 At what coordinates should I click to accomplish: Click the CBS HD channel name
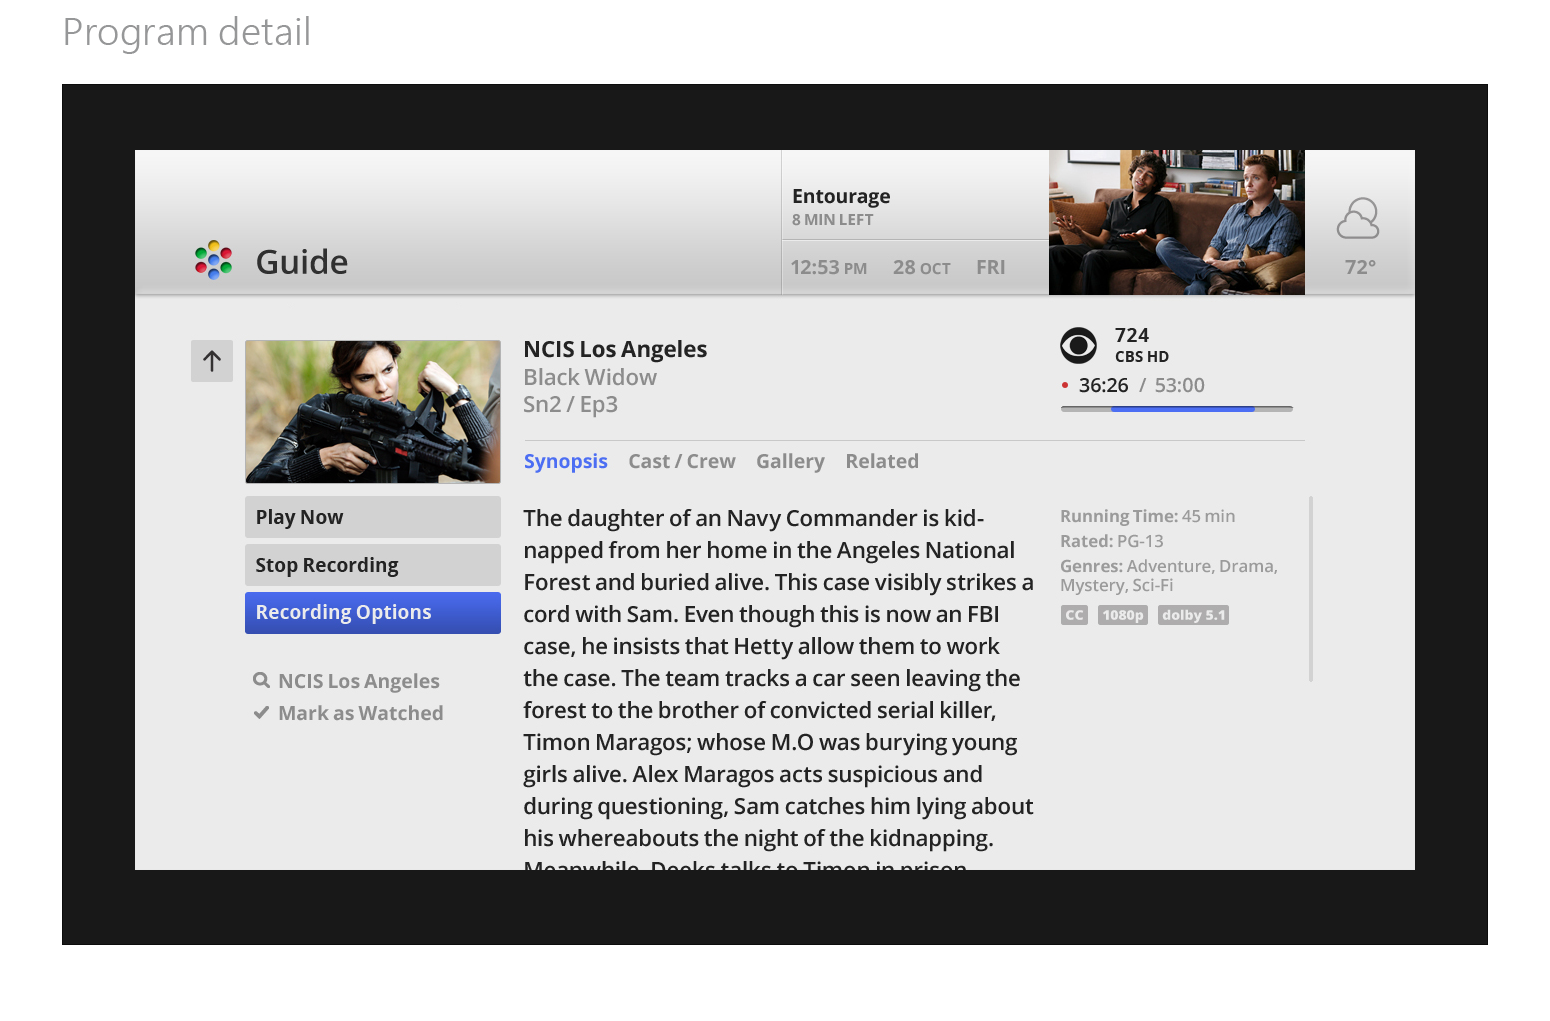click(x=1142, y=357)
